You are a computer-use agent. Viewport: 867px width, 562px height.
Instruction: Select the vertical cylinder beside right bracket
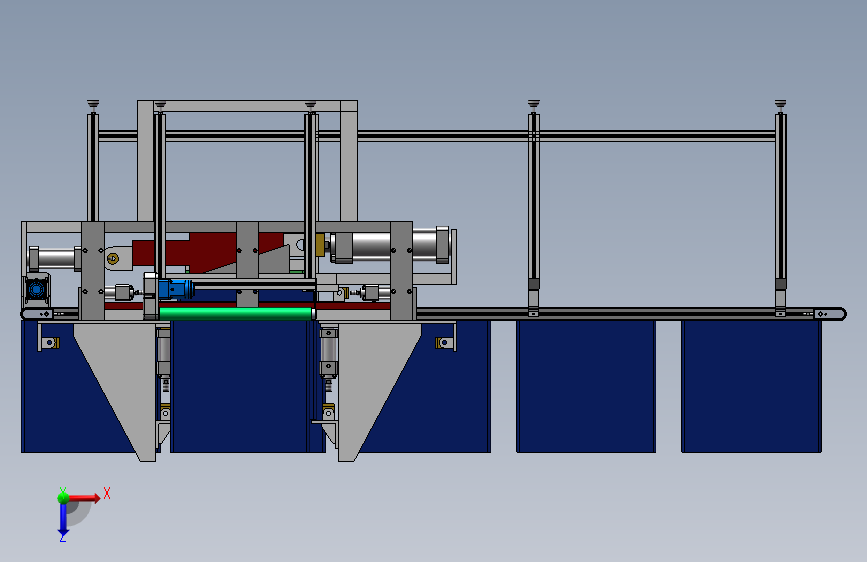coord(328,354)
